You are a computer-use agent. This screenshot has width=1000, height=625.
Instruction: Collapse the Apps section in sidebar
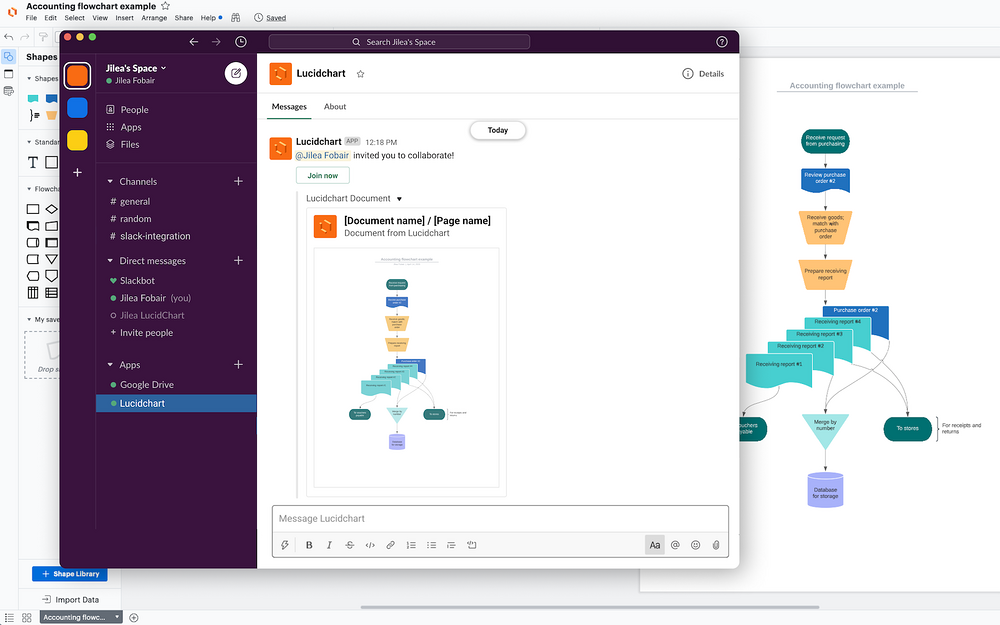pyautogui.click(x=110, y=365)
